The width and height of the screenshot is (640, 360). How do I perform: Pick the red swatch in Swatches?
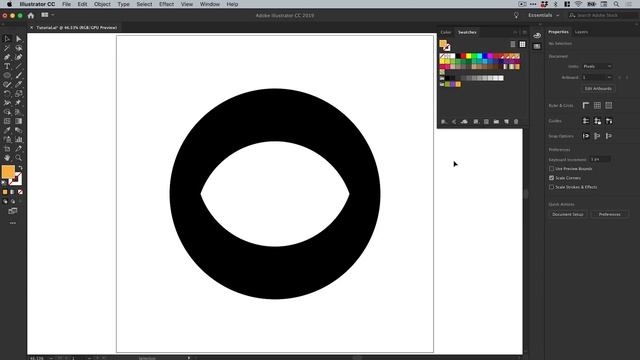[x=463, y=56]
